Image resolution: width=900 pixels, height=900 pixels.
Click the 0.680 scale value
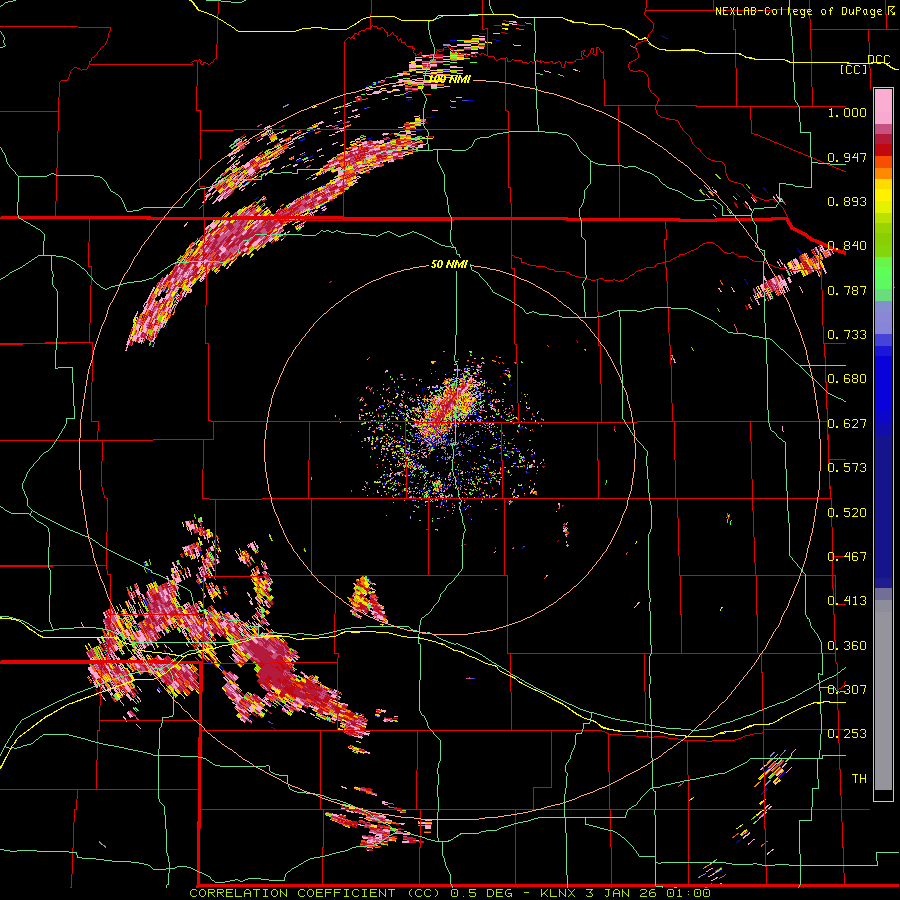(x=847, y=379)
